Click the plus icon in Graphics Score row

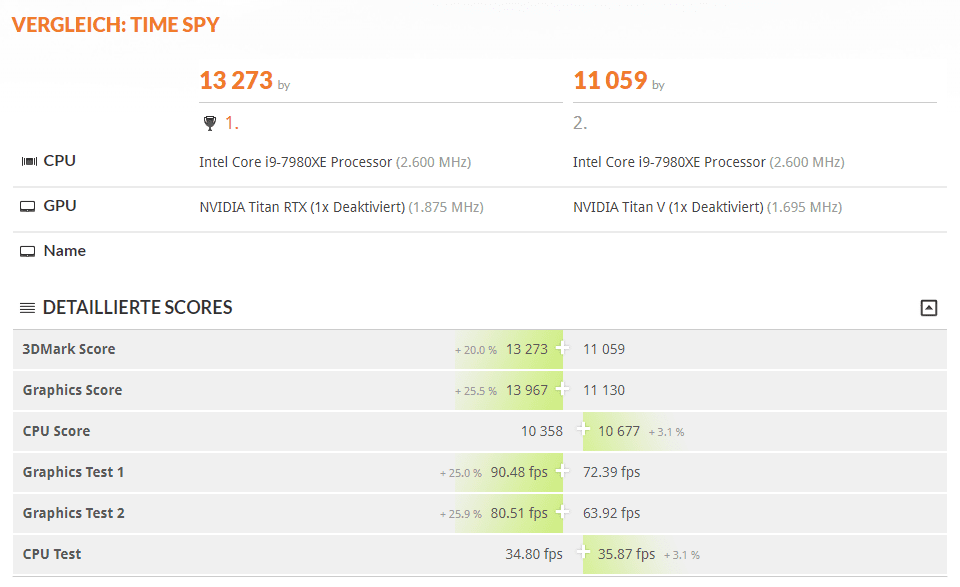[x=563, y=389]
